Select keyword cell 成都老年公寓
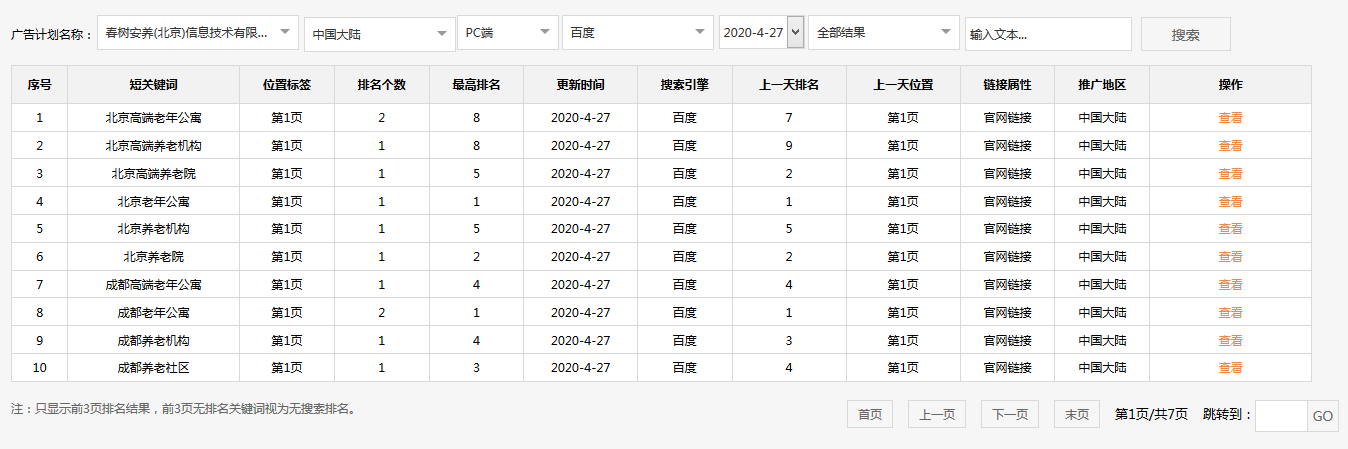1348x449 pixels. tap(154, 312)
